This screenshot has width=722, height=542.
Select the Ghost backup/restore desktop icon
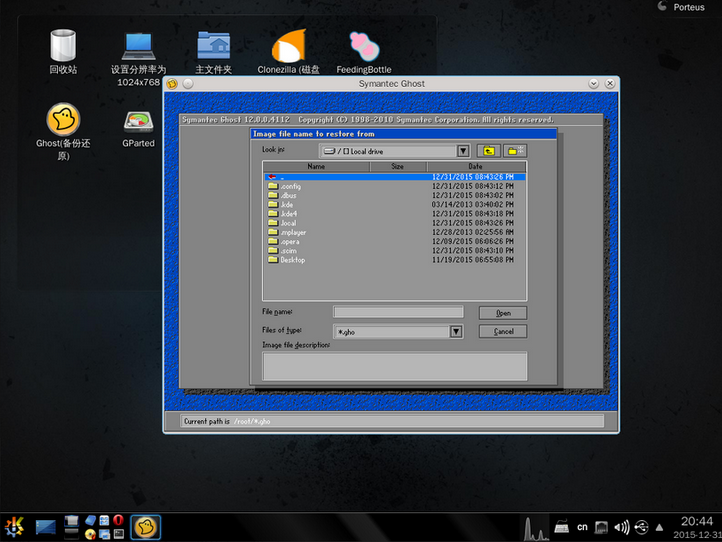(63, 120)
